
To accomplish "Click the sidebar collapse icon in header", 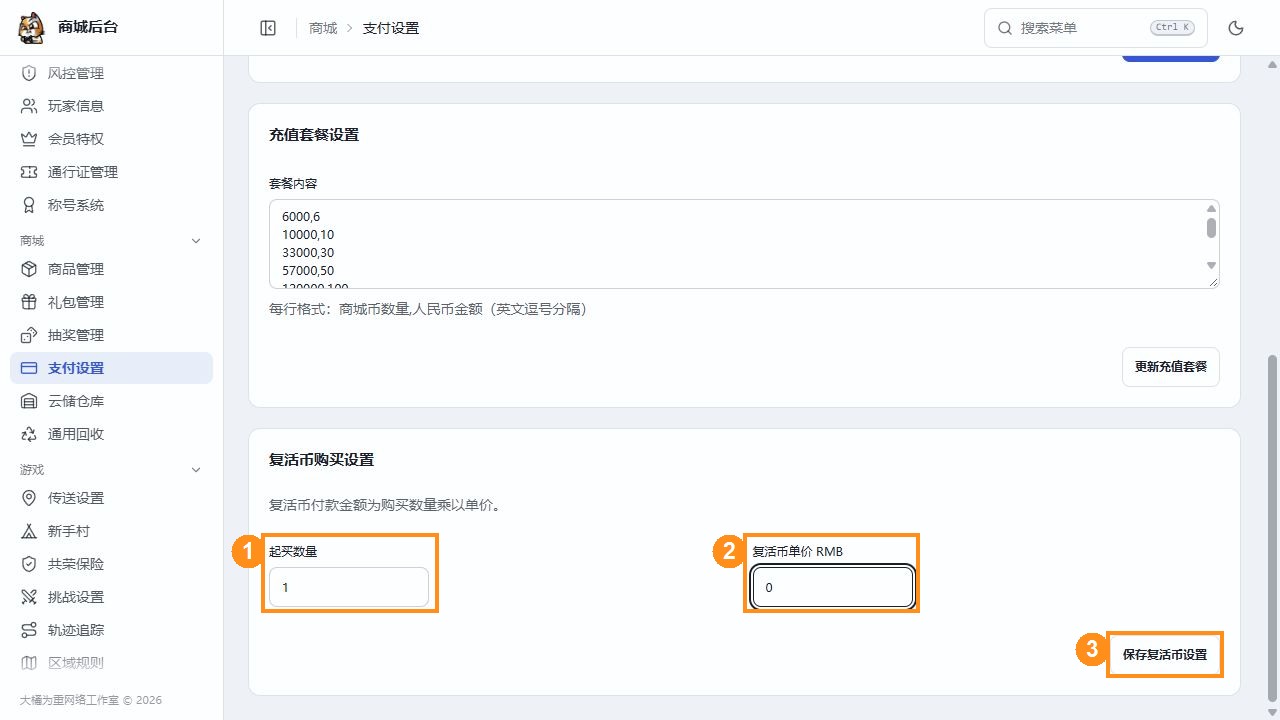I will (x=268, y=28).
